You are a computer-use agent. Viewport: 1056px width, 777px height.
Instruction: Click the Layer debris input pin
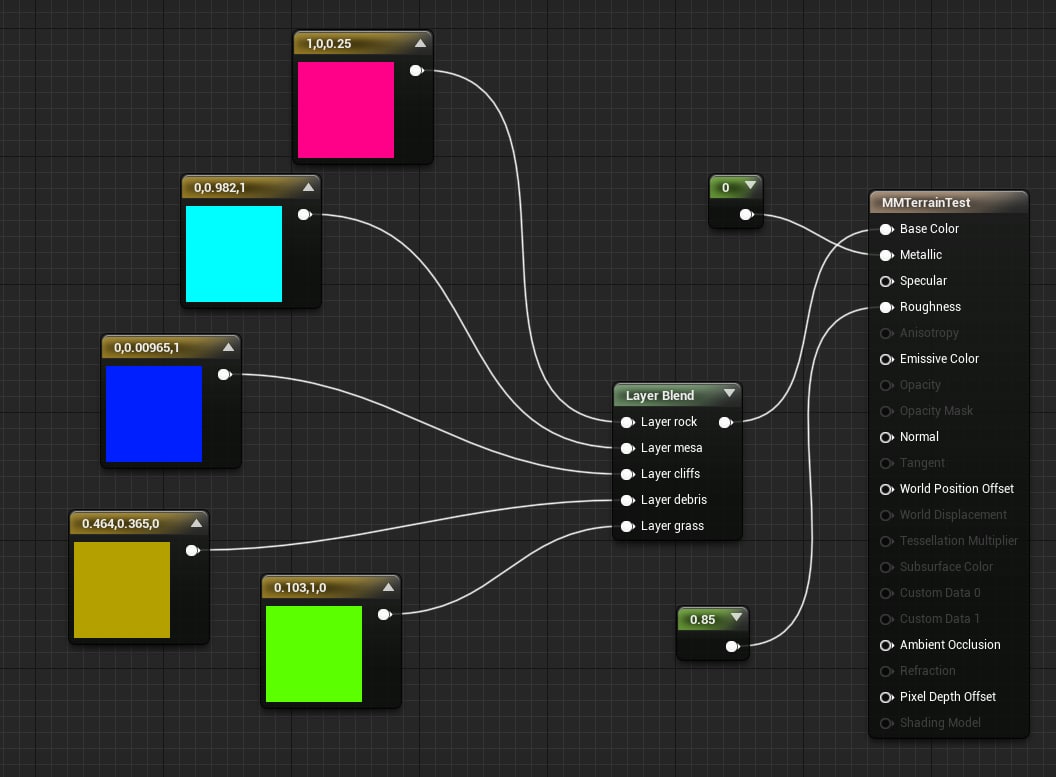tap(628, 500)
